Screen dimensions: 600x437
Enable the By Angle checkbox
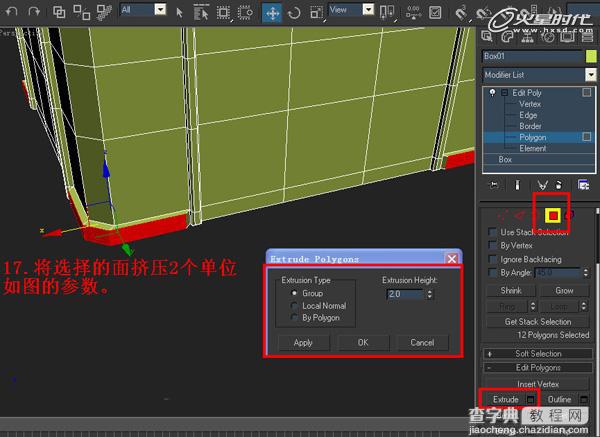click(x=492, y=272)
